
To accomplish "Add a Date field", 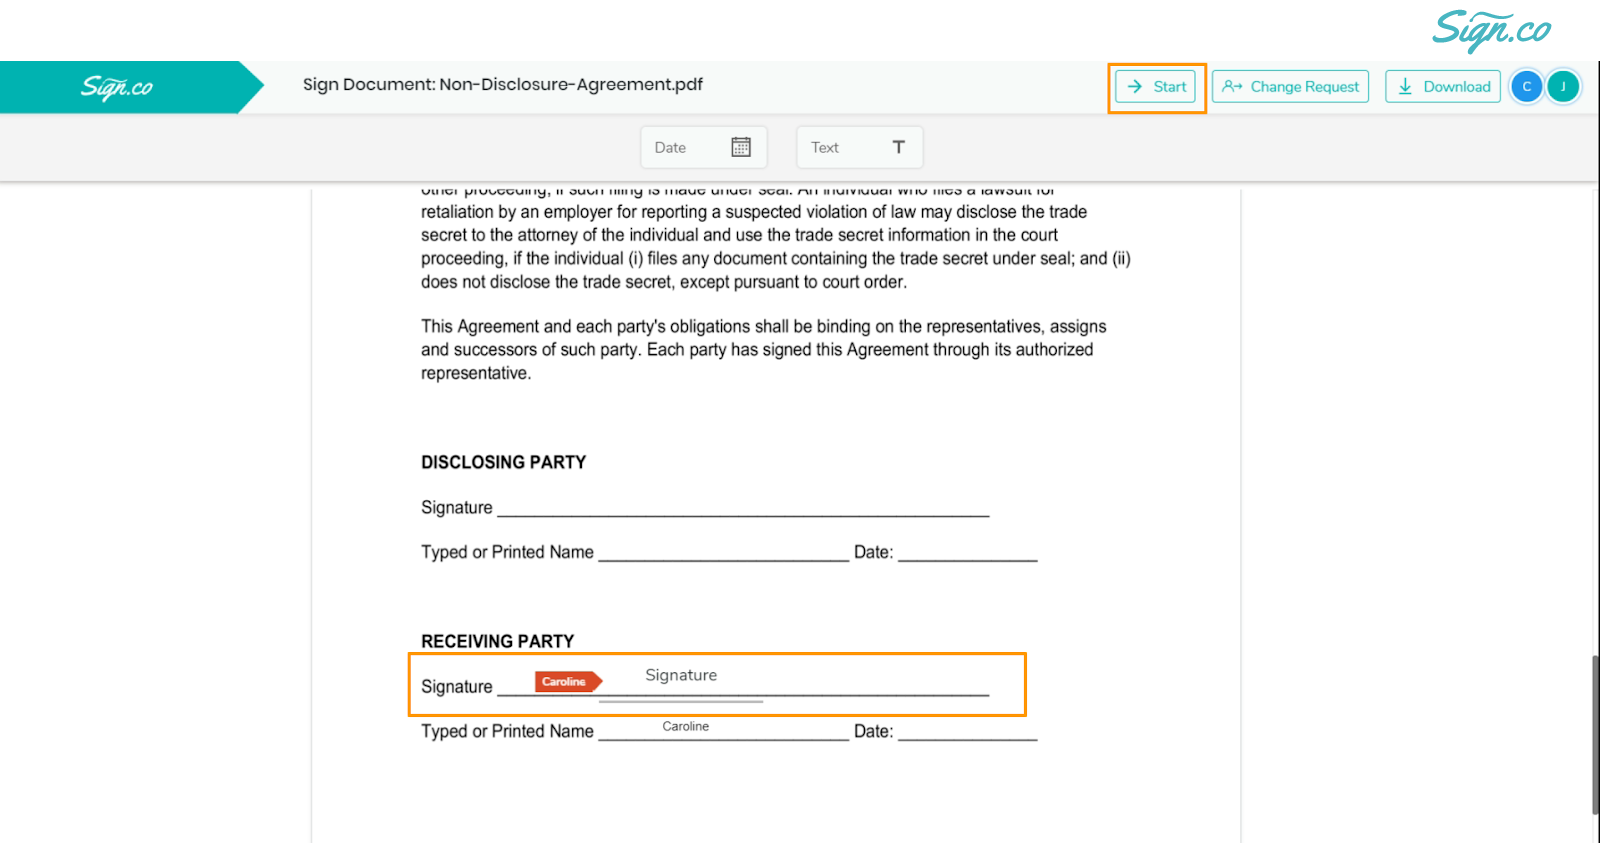I will tap(704, 147).
